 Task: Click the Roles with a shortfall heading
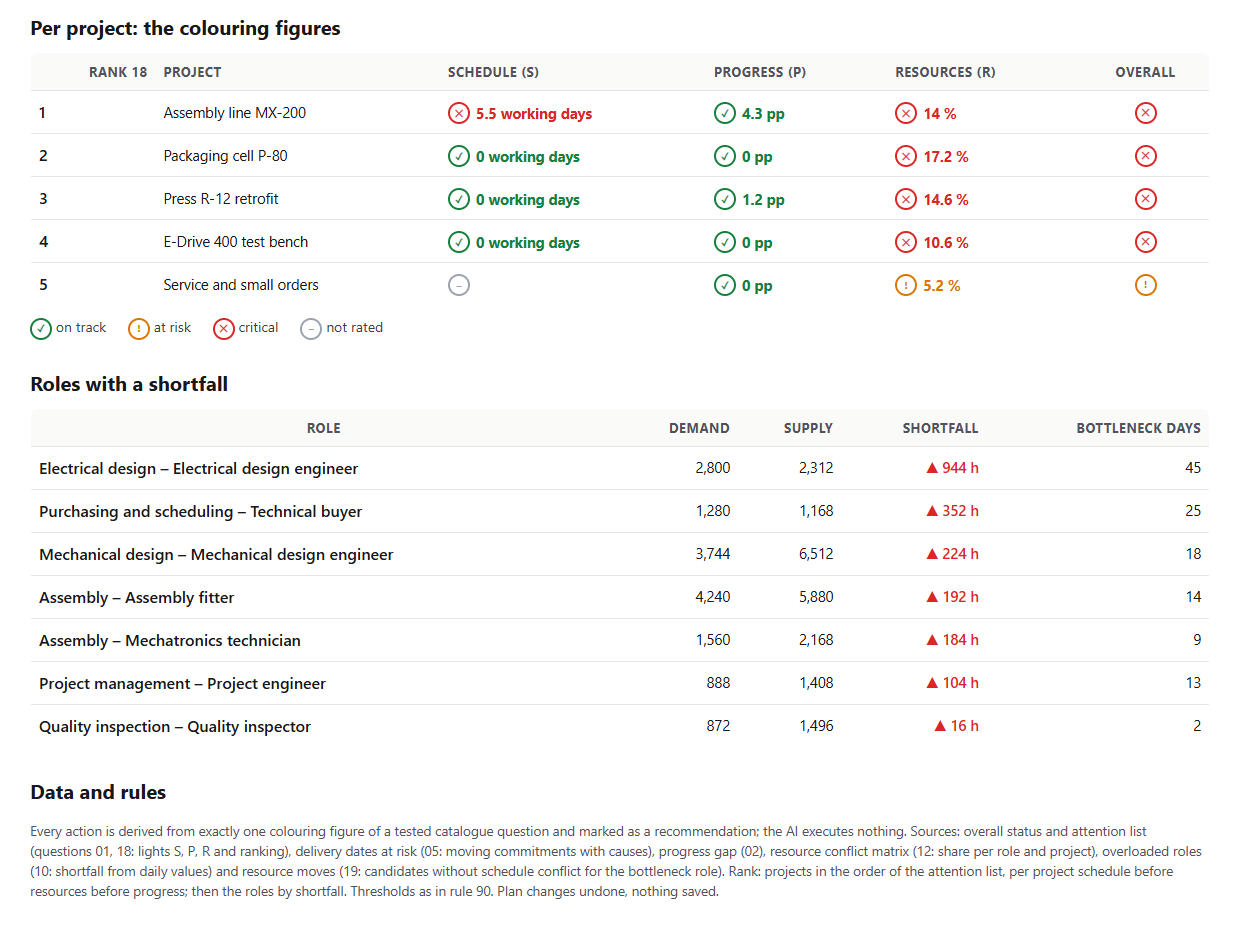pos(129,384)
